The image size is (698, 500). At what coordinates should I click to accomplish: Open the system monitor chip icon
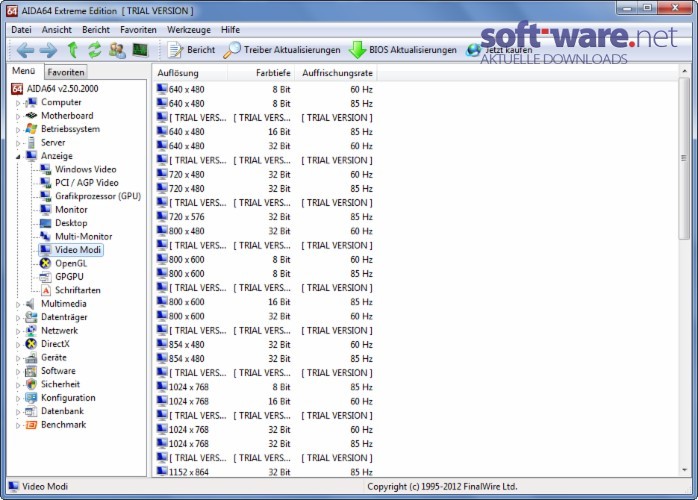tap(140, 50)
